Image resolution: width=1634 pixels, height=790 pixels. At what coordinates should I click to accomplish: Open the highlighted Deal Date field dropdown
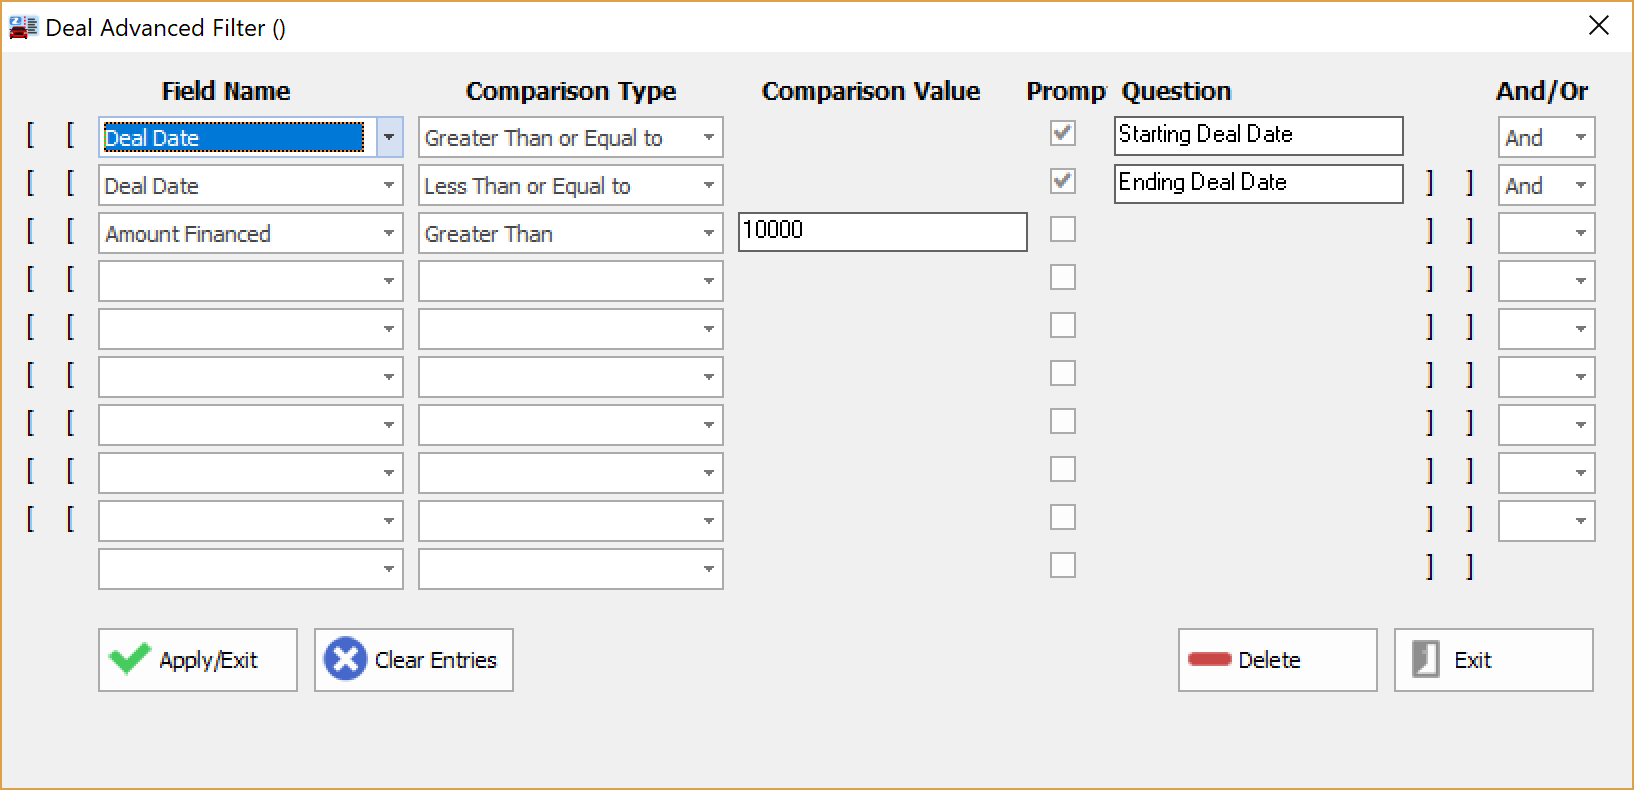point(389,138)
